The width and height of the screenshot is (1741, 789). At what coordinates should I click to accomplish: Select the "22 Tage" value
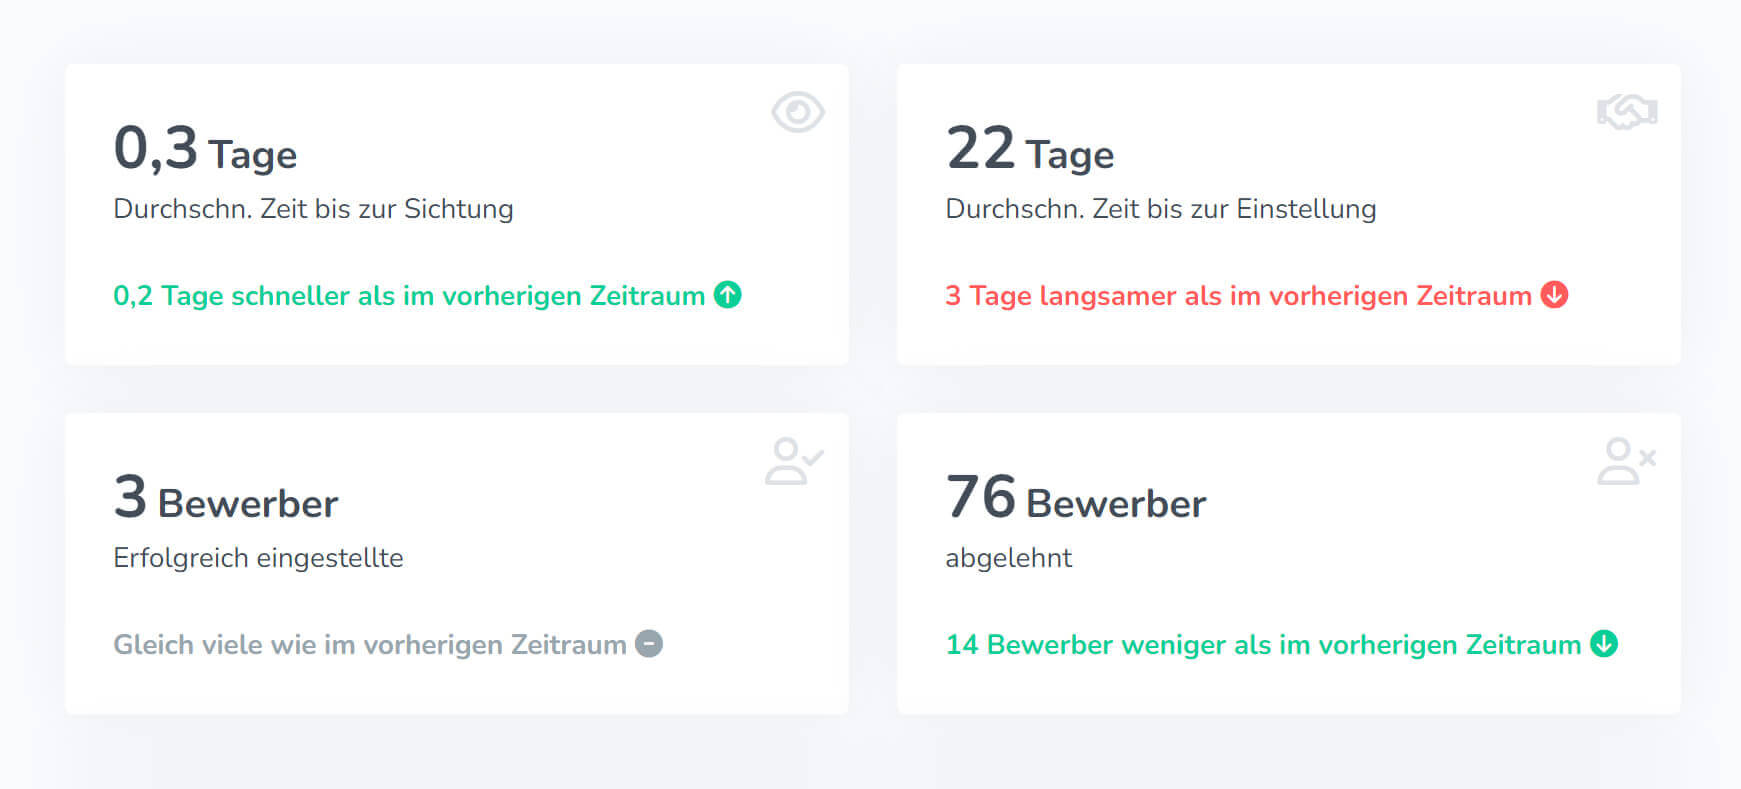coord(1029,150)
